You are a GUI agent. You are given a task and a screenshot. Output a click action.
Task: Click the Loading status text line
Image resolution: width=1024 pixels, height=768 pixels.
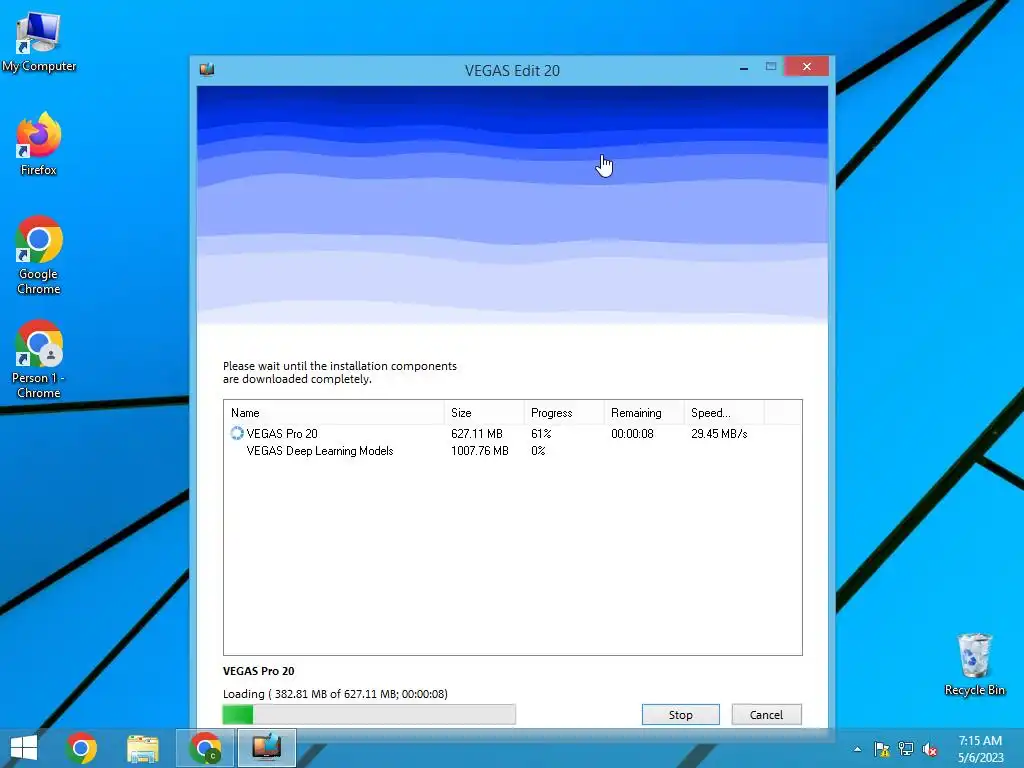click(335, 694)
